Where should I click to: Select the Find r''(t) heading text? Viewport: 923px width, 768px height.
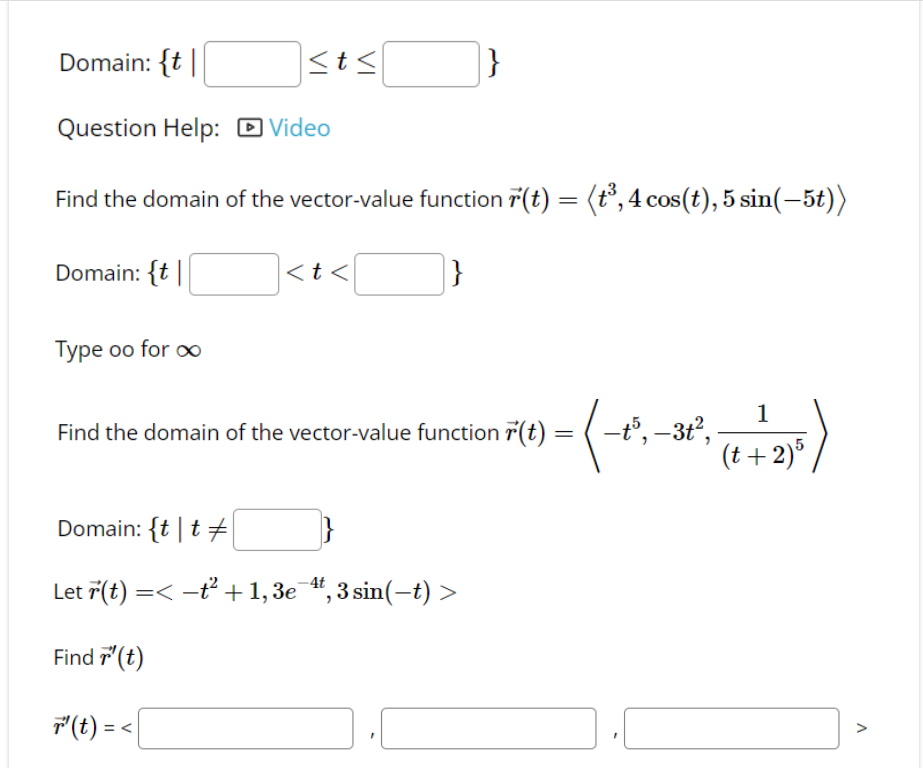click(100, 657)
